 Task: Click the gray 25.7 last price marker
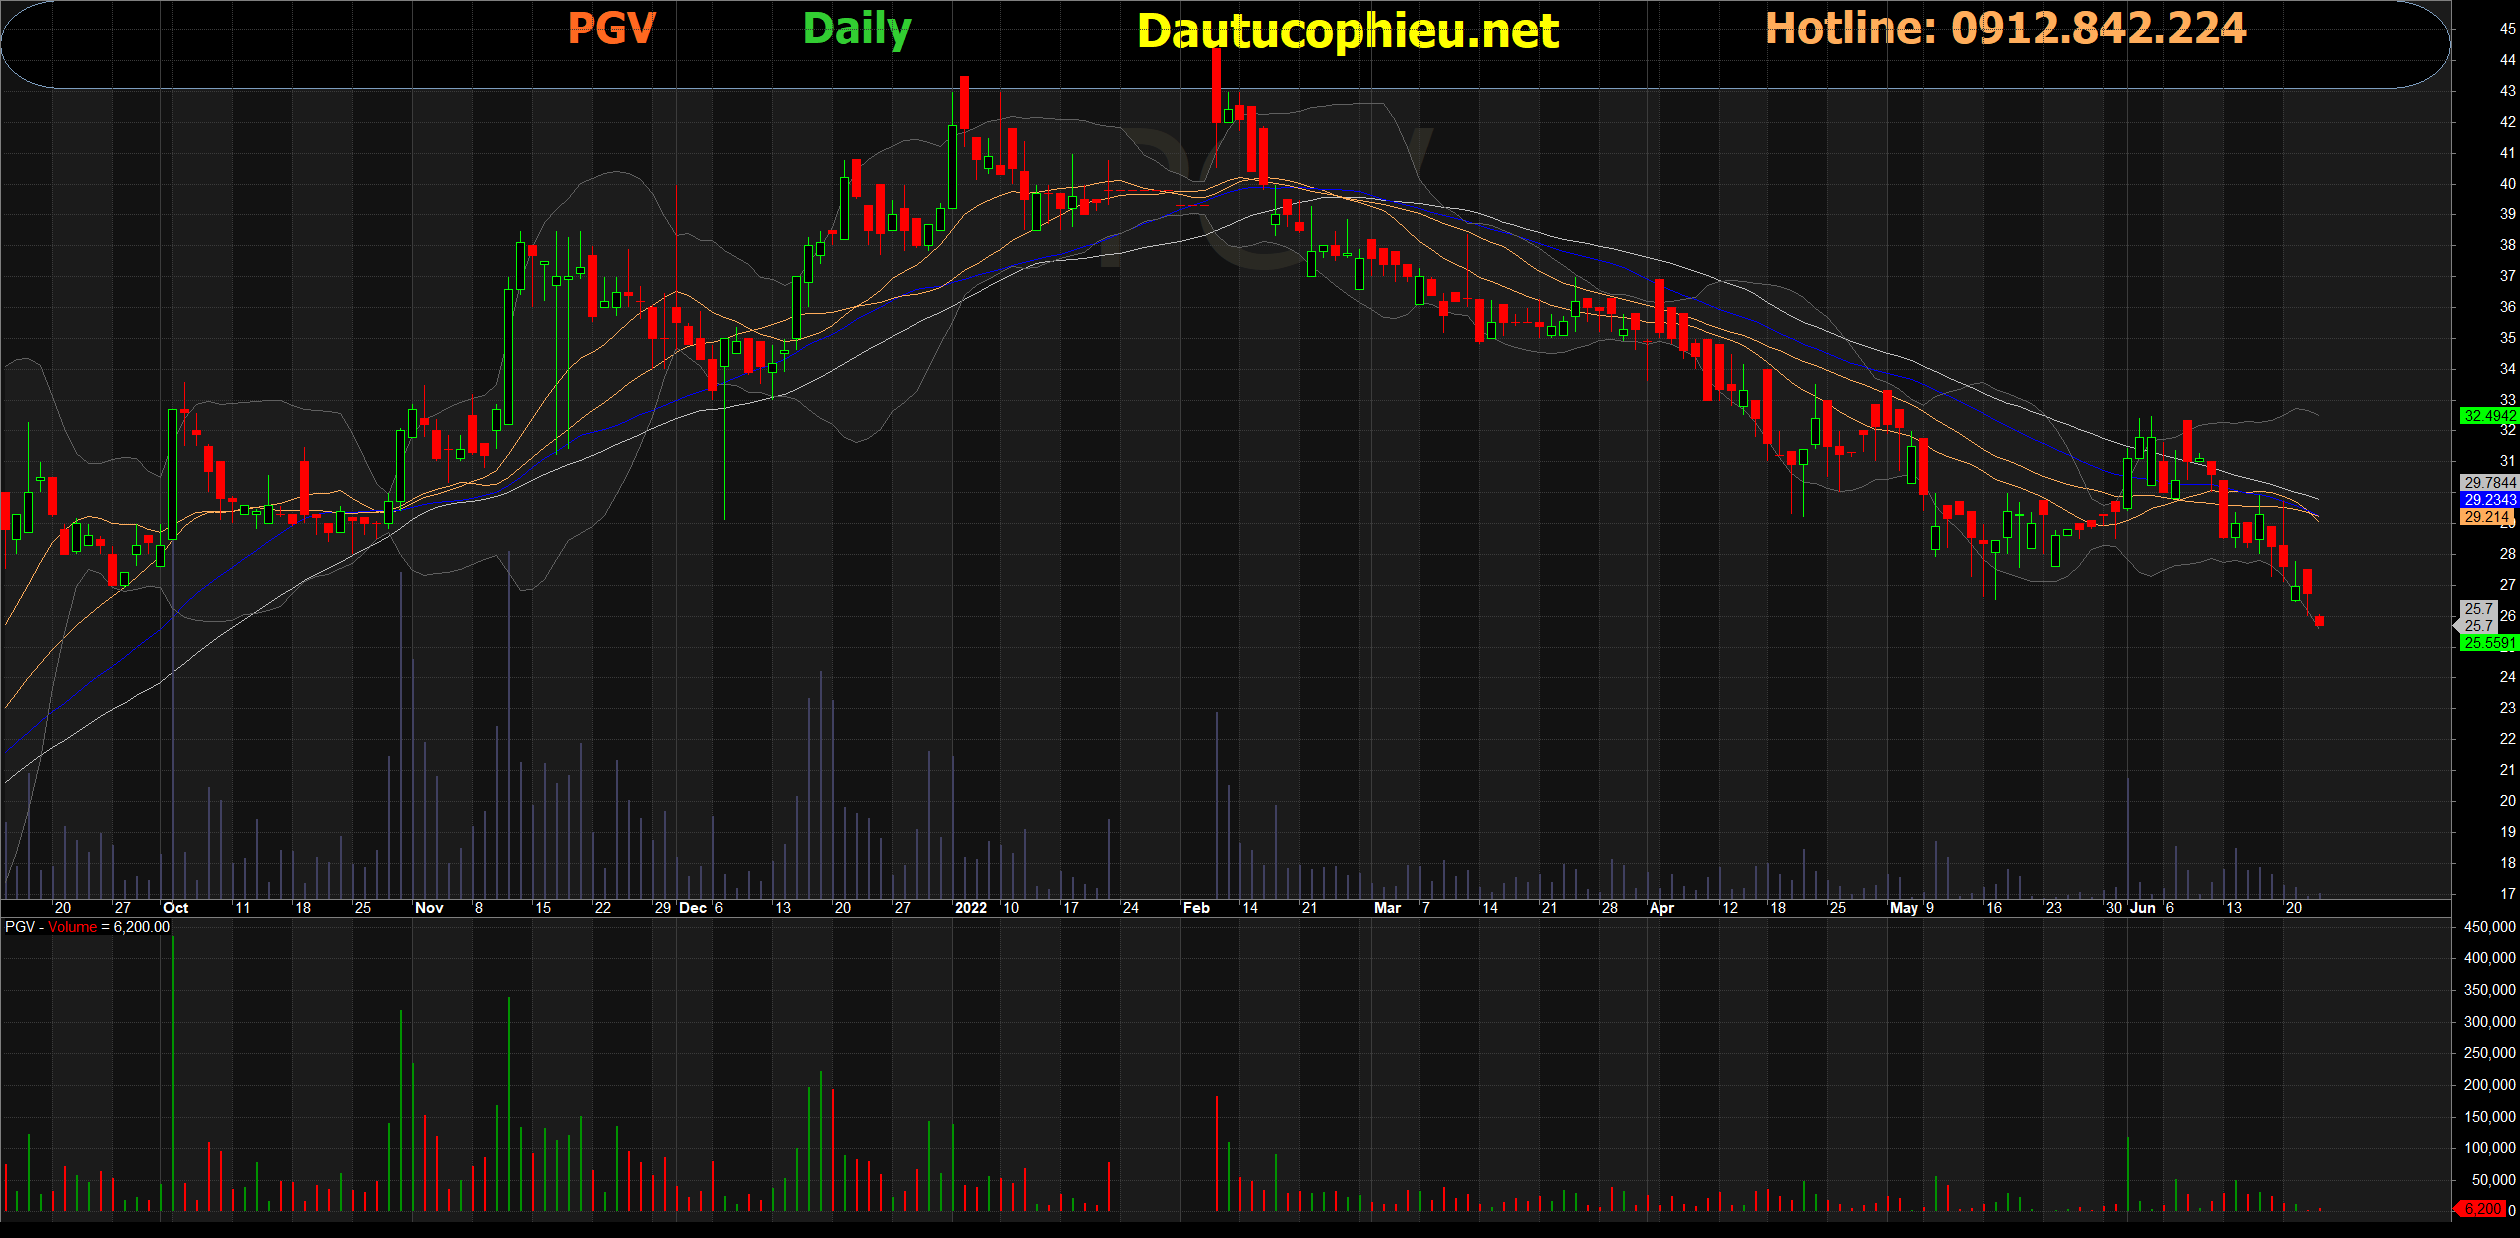tap(2478, 625)
